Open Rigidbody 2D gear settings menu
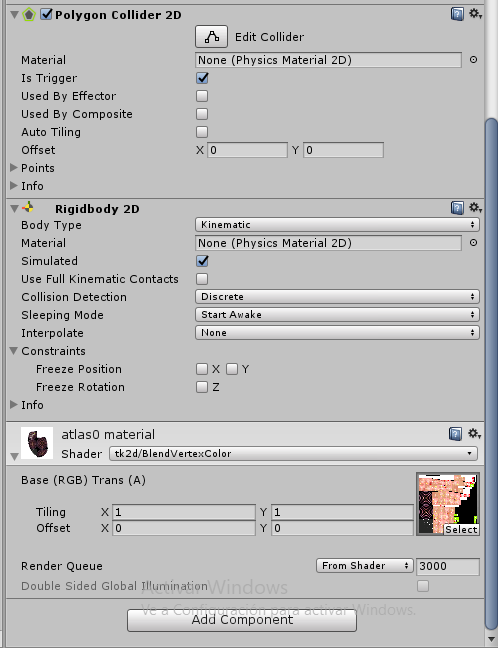Screen dimensions: 498x648 click(x=475, y=207)
